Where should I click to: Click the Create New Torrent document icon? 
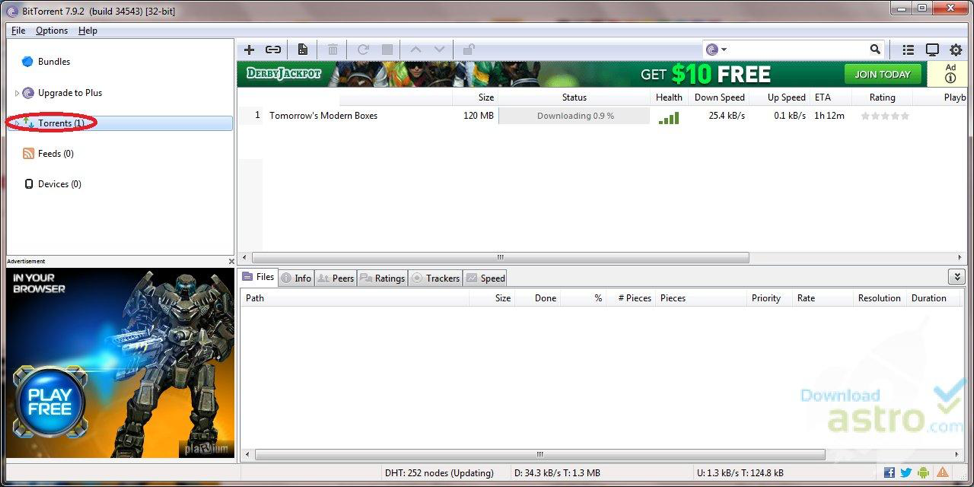303,50
